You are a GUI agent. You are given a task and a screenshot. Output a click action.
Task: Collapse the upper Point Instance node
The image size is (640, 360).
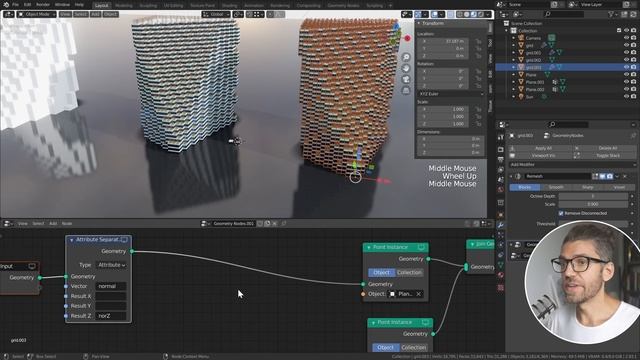[369, 247]
